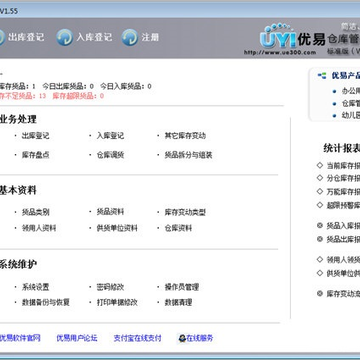Open 打印单据修改
Viewport: 360px width, 360px height.
[x=117, y=302]
